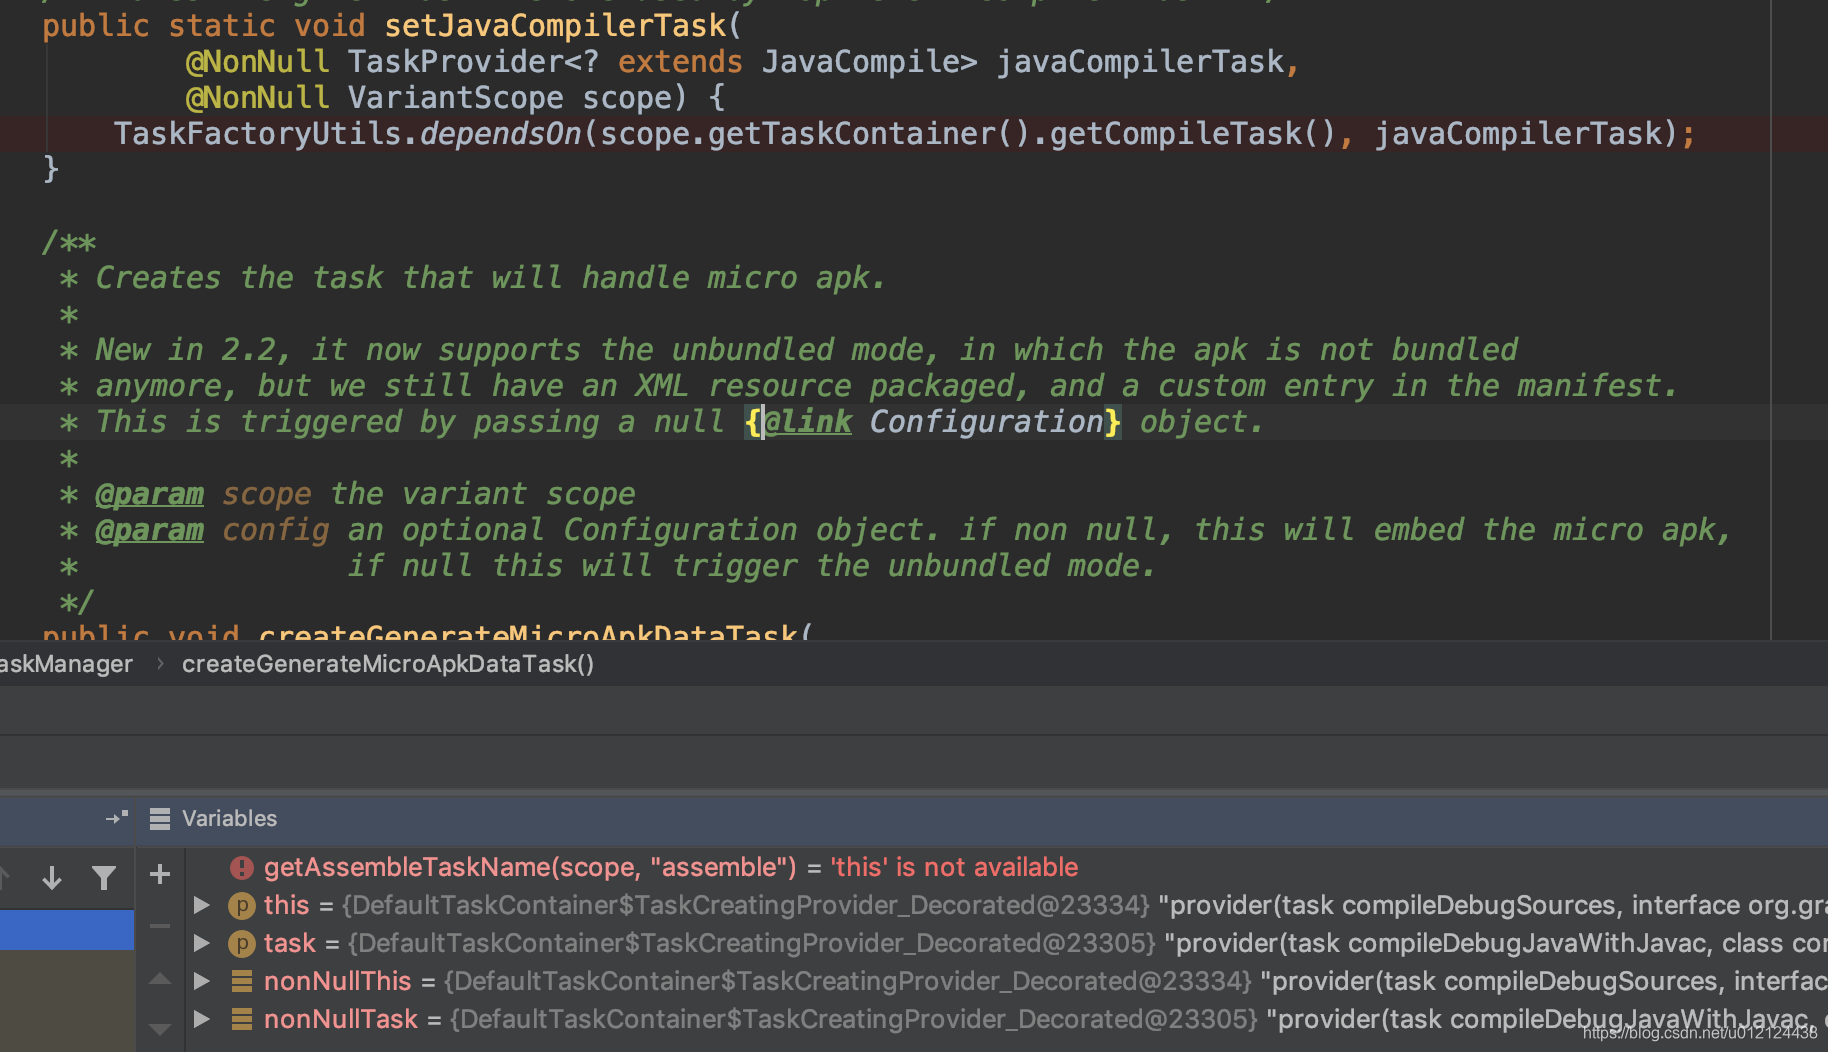Click the @link tag in Javadoc
Image resolution: width=1828 pixels, height=1052 pixels.
[808, 422]
